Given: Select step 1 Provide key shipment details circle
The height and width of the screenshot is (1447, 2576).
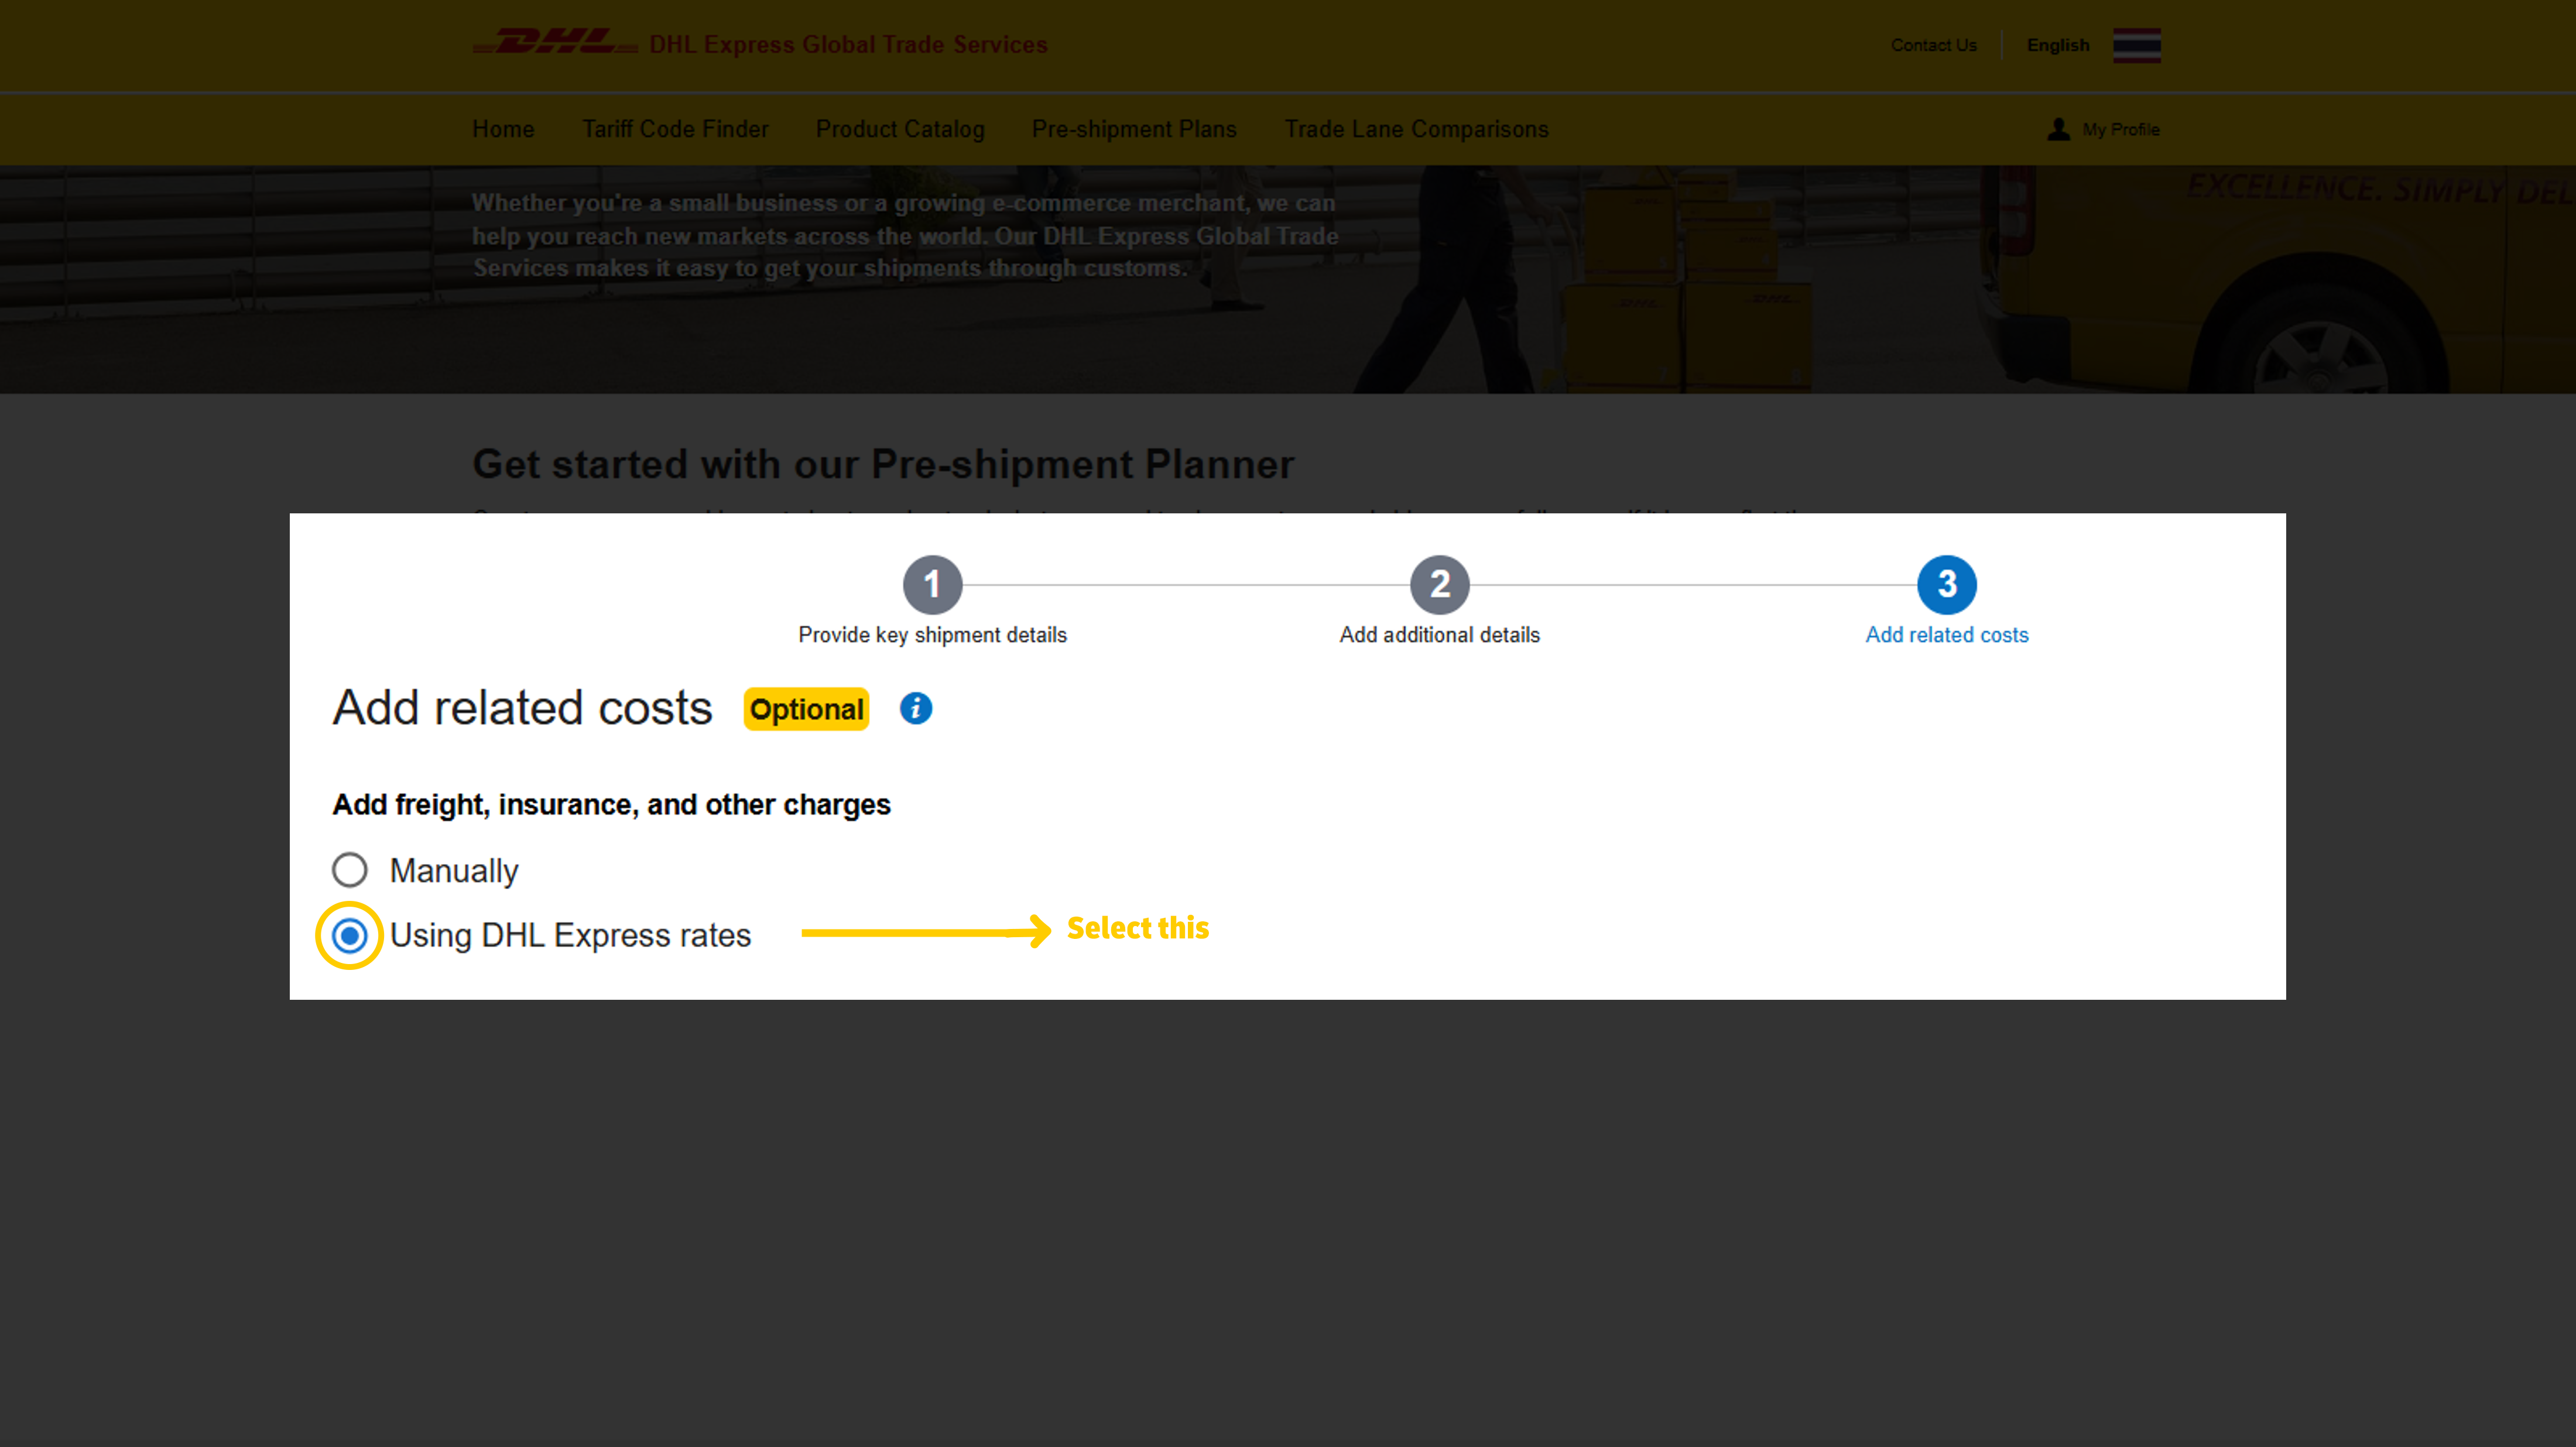Looking at the screenshot, I should 932,585.
